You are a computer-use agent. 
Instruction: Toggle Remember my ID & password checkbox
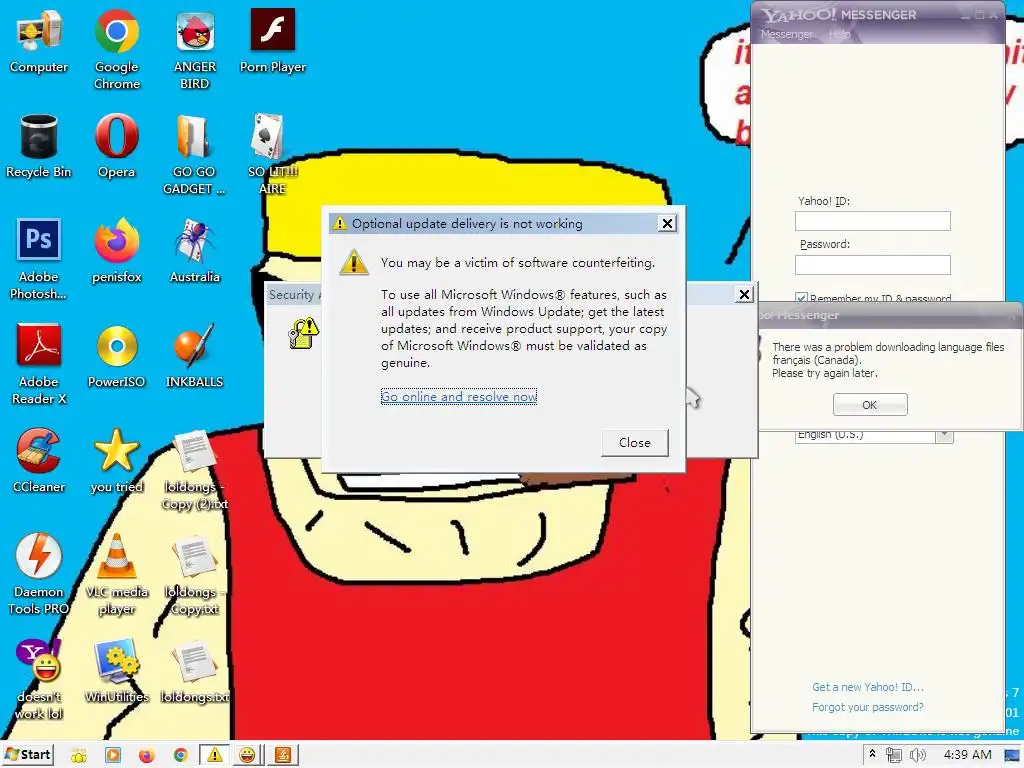pyautogui.click(x=801, y=298)
